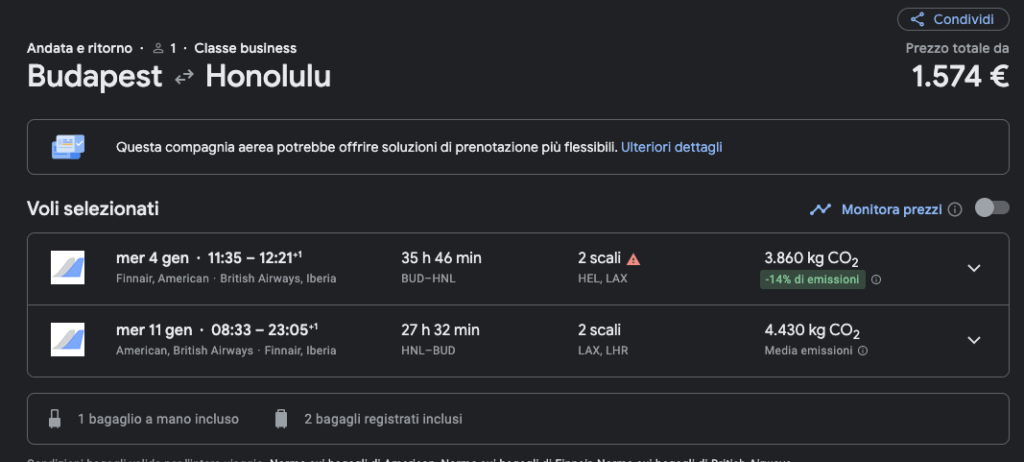Click the checked baggage suitcase icon
The image size is (1024, 462).
281,419
